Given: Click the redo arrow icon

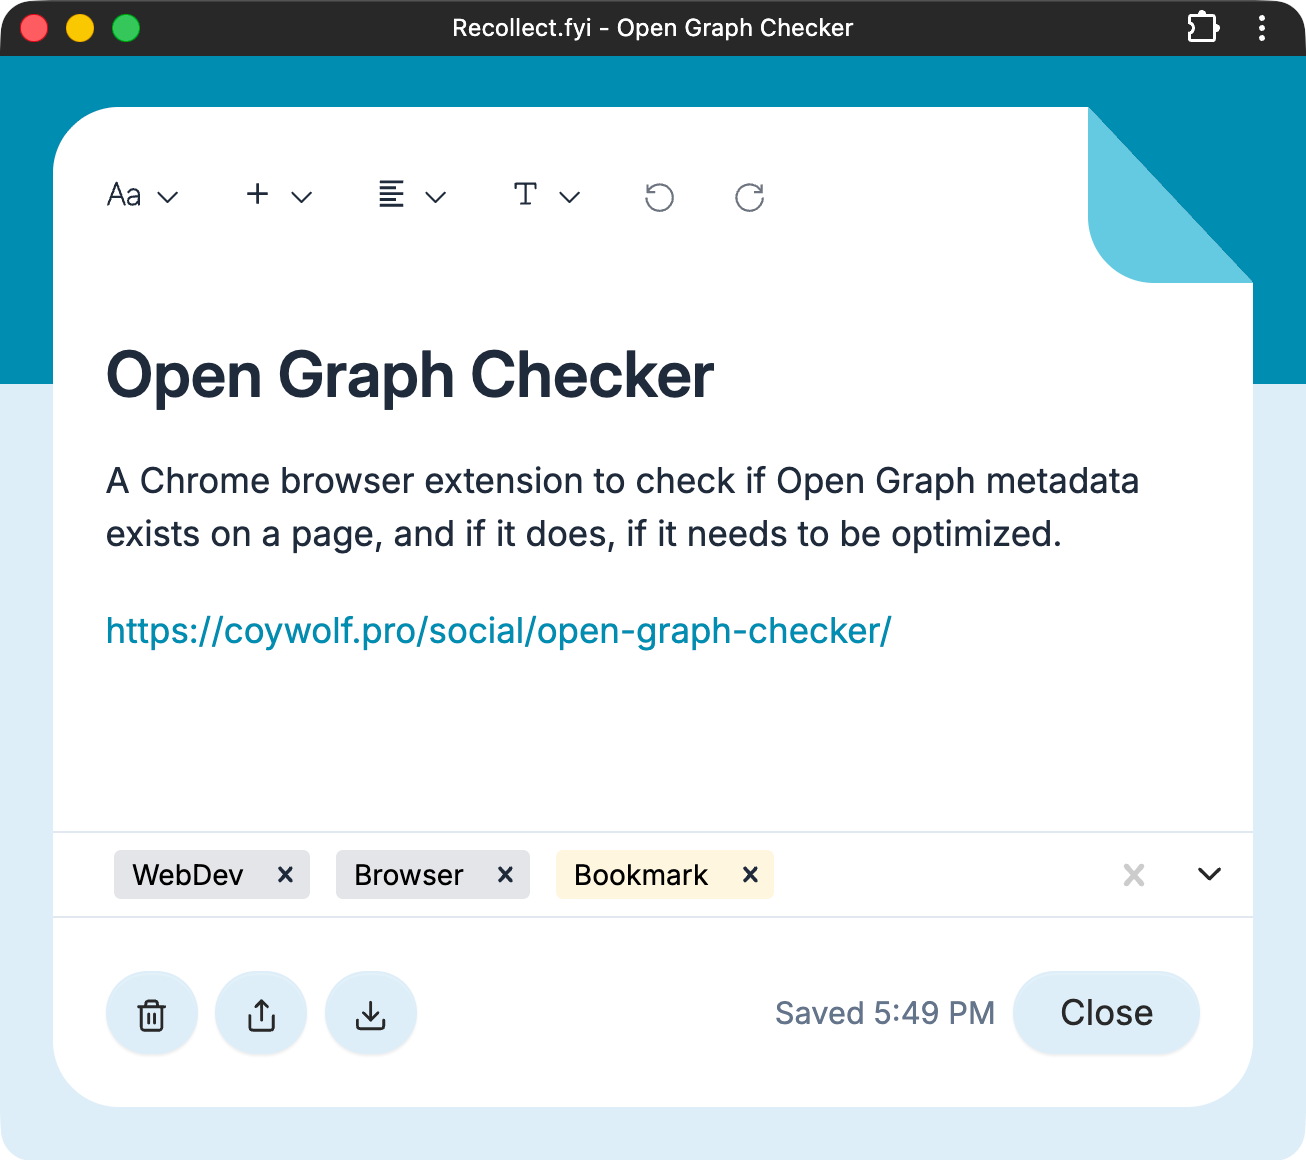Looking at the screenshot, I should (x=749, y=197).
